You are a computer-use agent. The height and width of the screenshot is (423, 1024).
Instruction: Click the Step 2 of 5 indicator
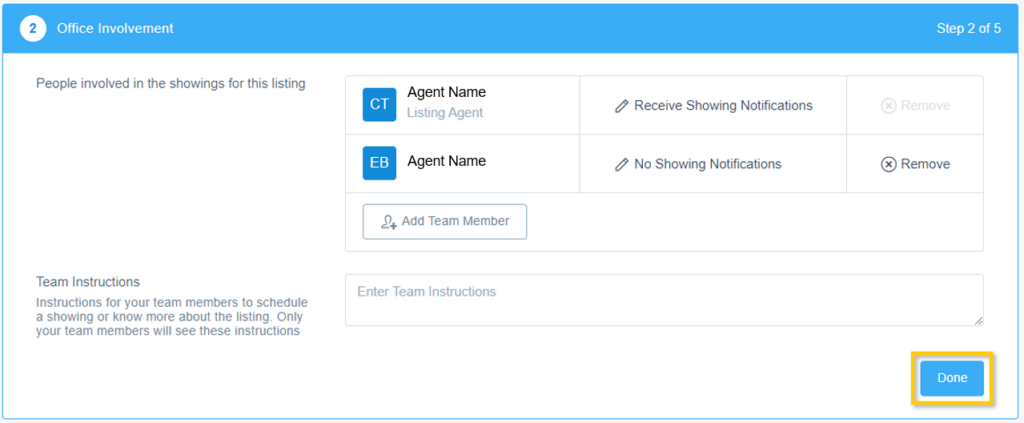968,28
